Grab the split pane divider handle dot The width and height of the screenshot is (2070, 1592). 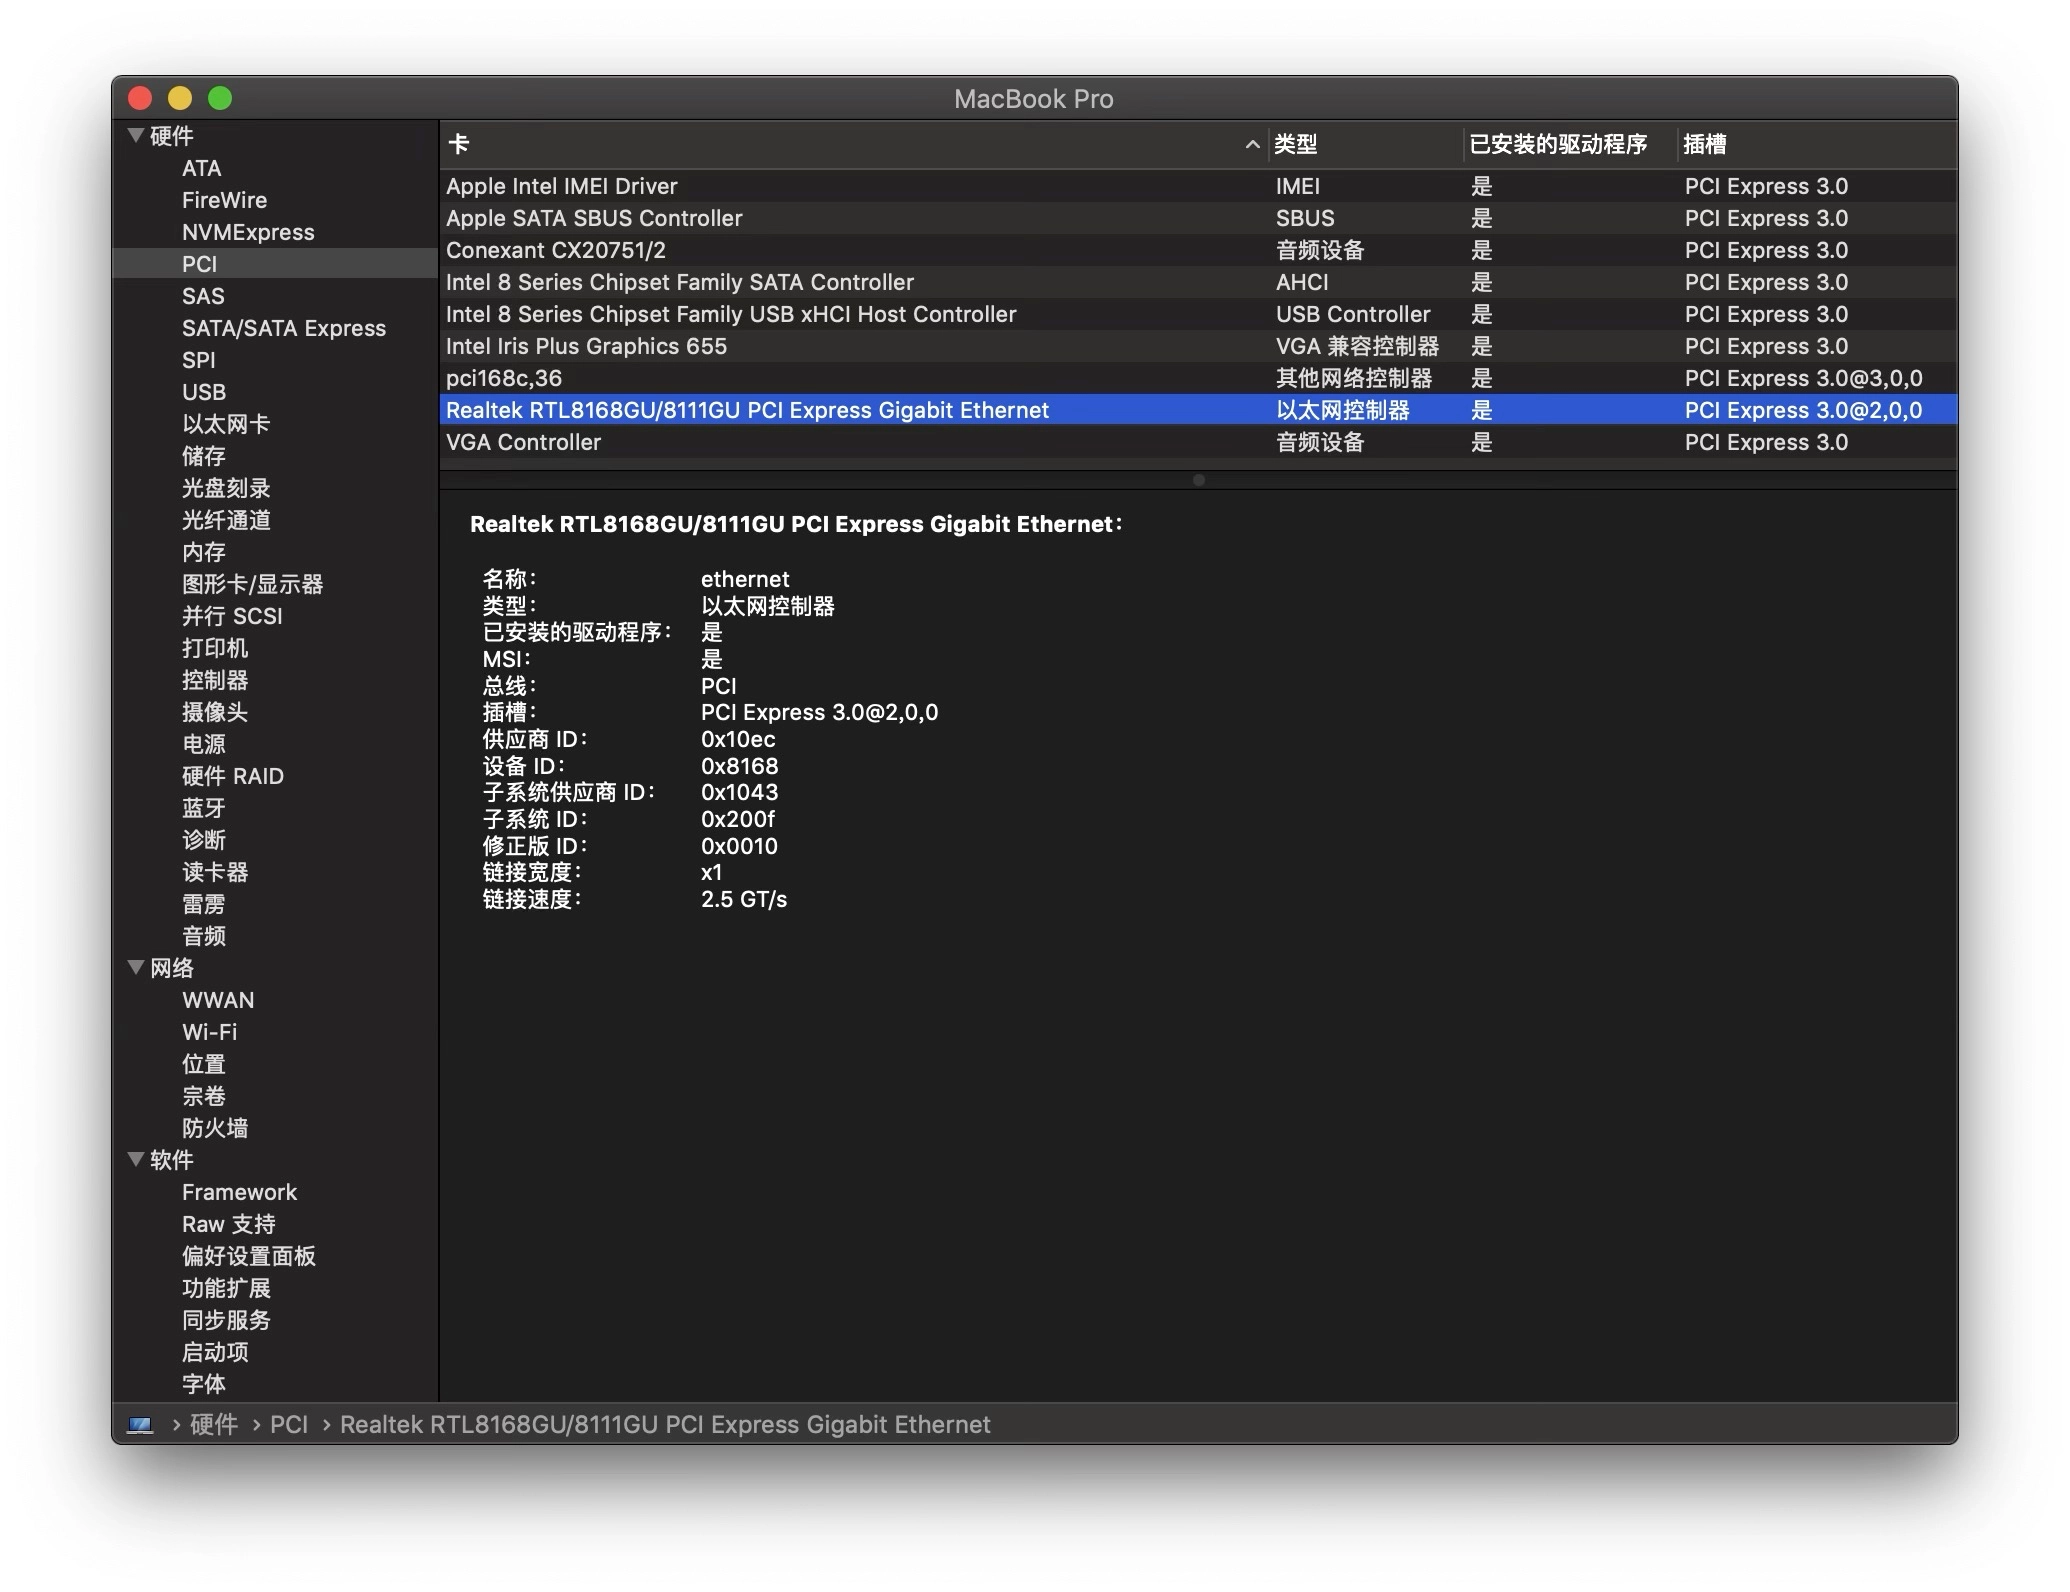1198,480
